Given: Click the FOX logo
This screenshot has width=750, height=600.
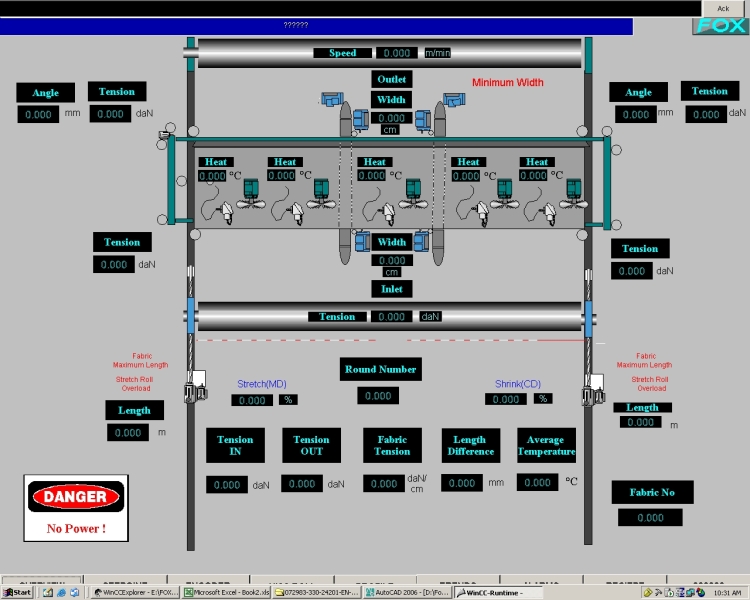Looking at the screenshot, I should (x=720, y=26).
